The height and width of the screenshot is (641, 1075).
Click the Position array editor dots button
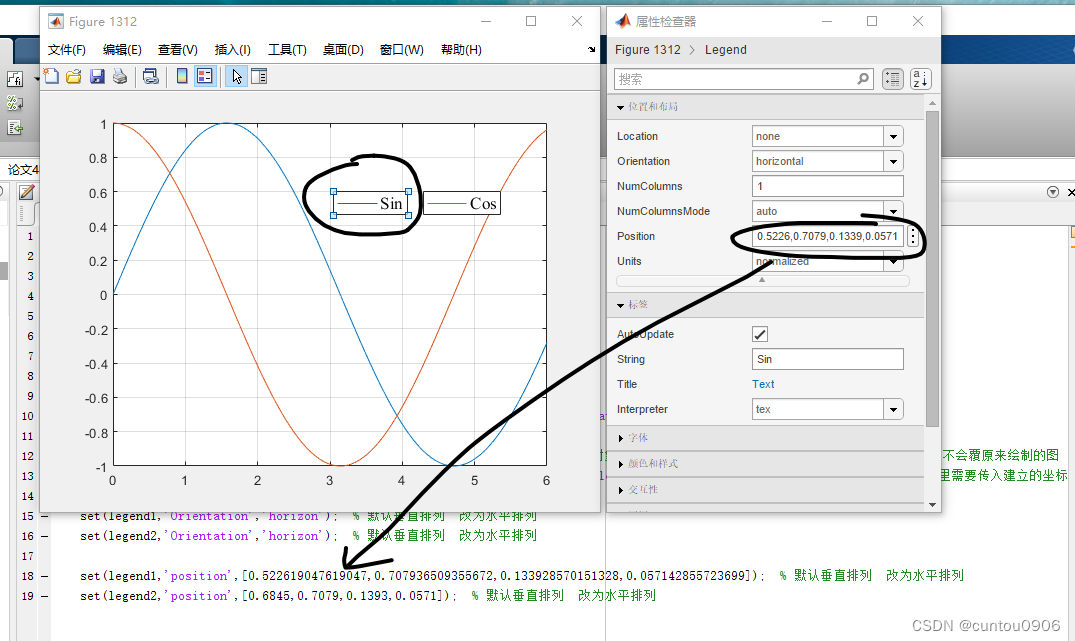pyautogui.click(x=913, y=237)
